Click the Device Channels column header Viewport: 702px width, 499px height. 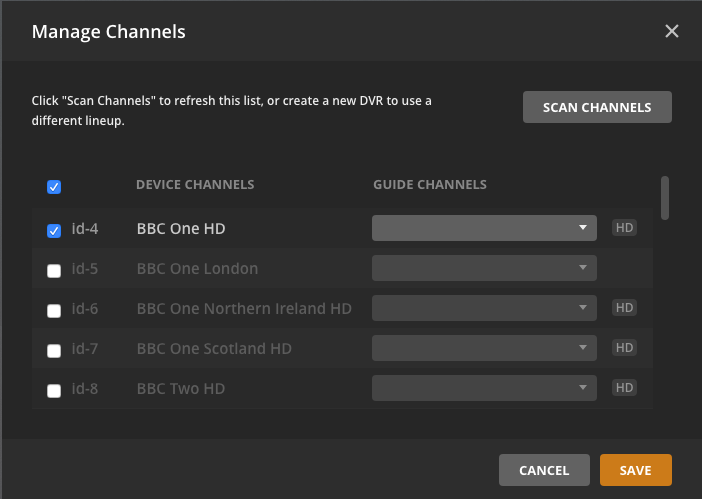click(195, 184)
